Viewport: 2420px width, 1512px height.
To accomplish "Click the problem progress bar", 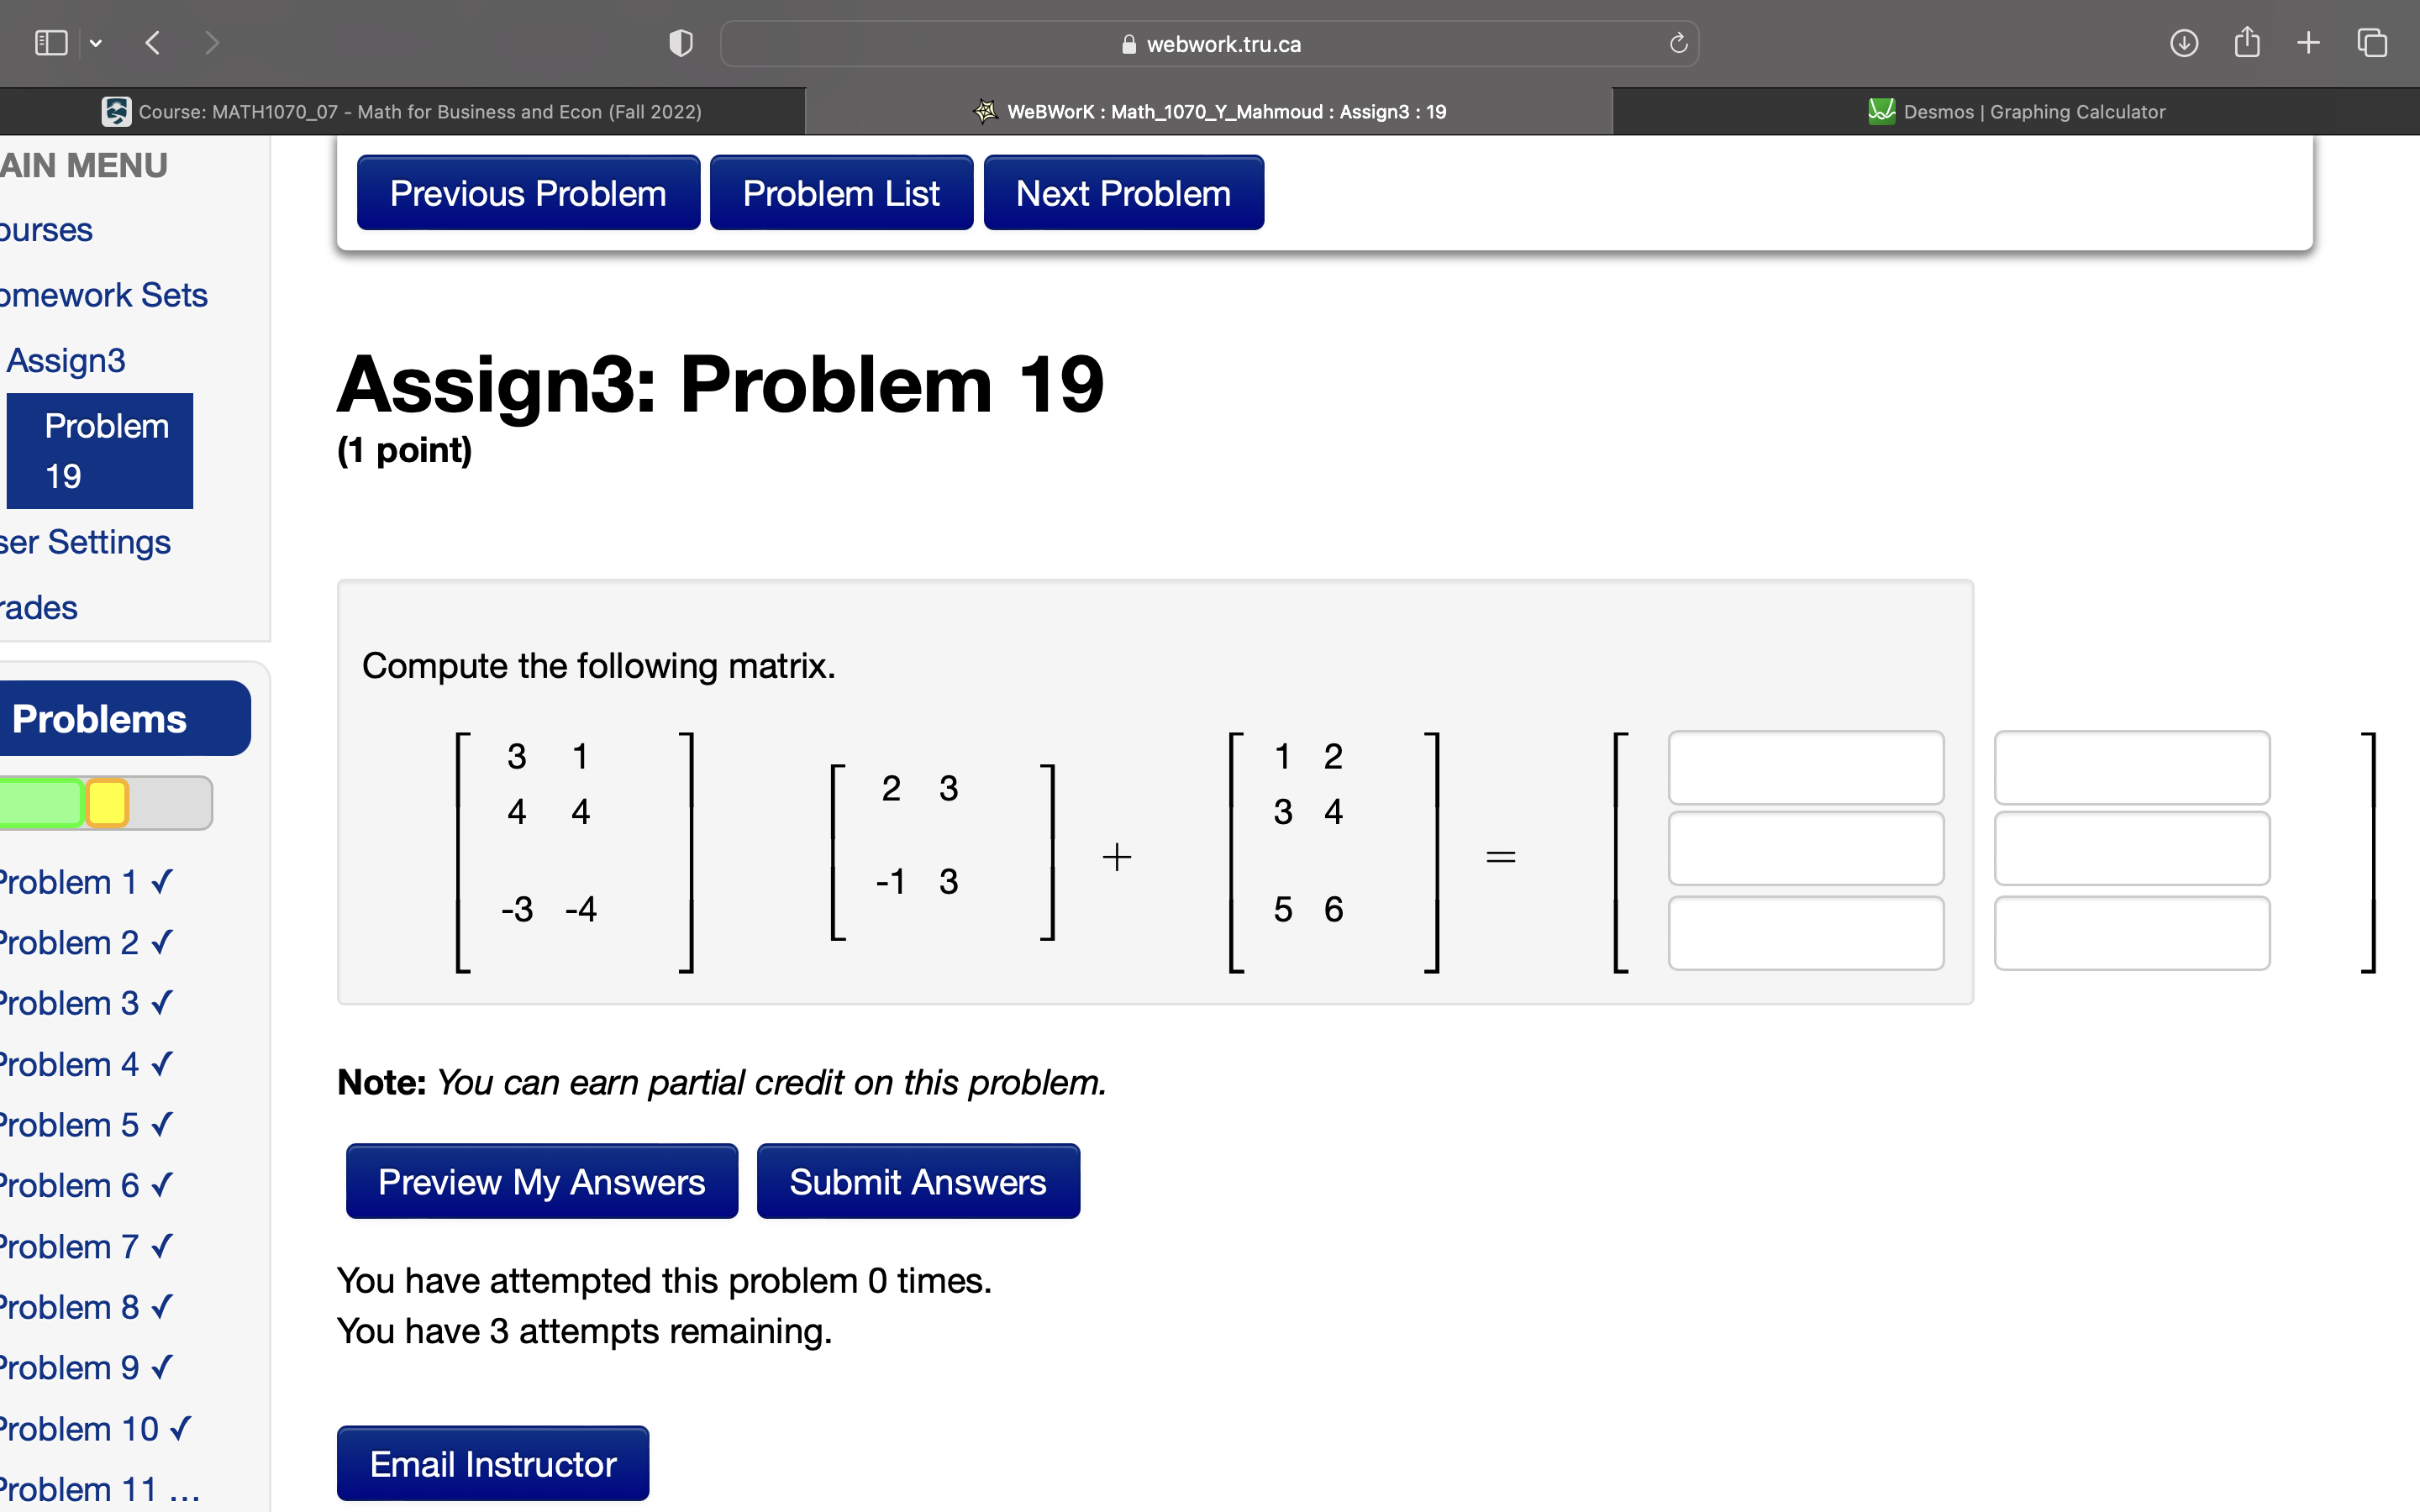I will tap(106, 802).
